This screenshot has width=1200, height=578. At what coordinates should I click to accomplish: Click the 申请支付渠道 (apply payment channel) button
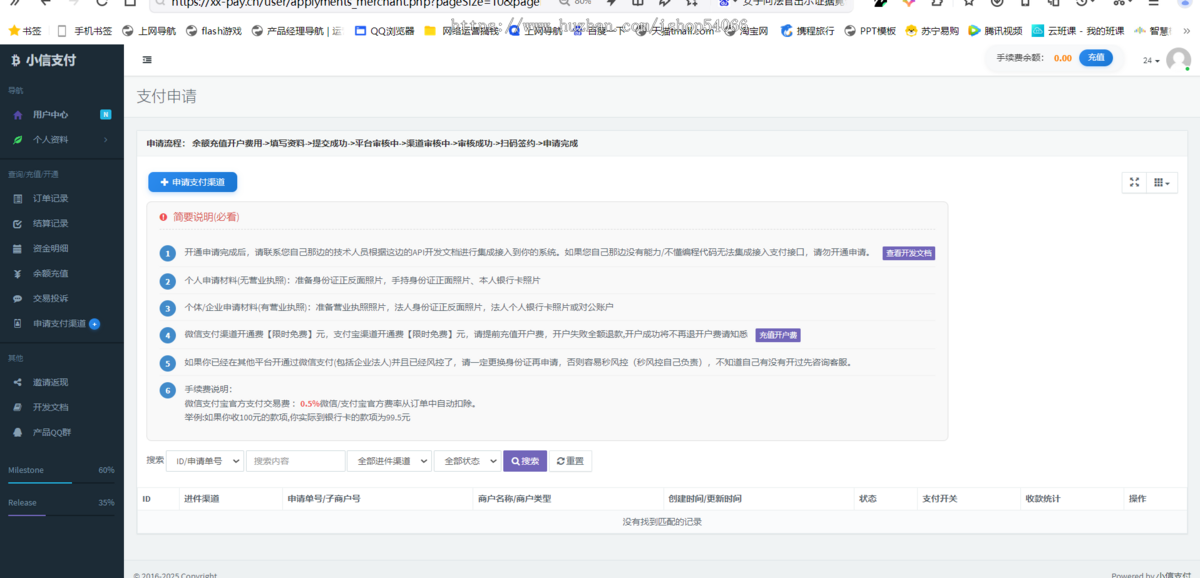[x=192, y=182]
